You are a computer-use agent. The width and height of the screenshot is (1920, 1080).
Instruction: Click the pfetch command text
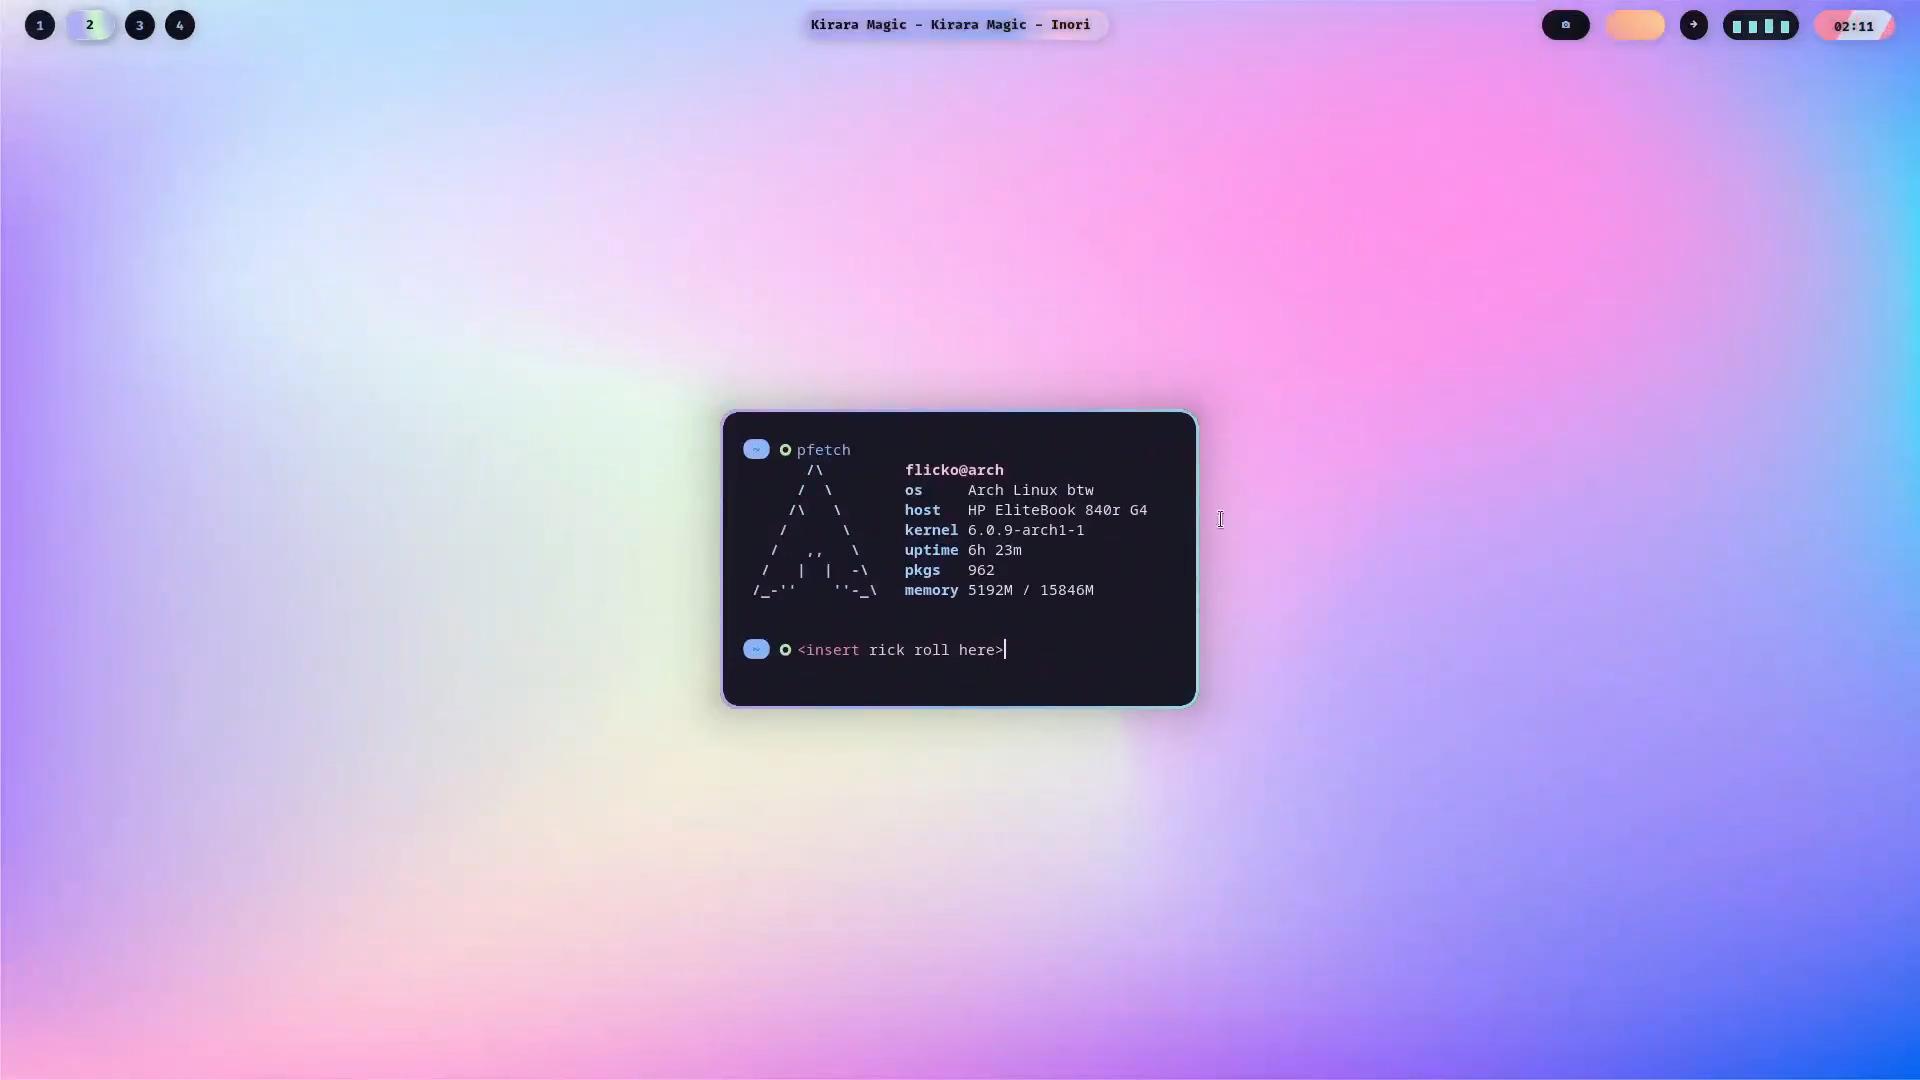823,450
